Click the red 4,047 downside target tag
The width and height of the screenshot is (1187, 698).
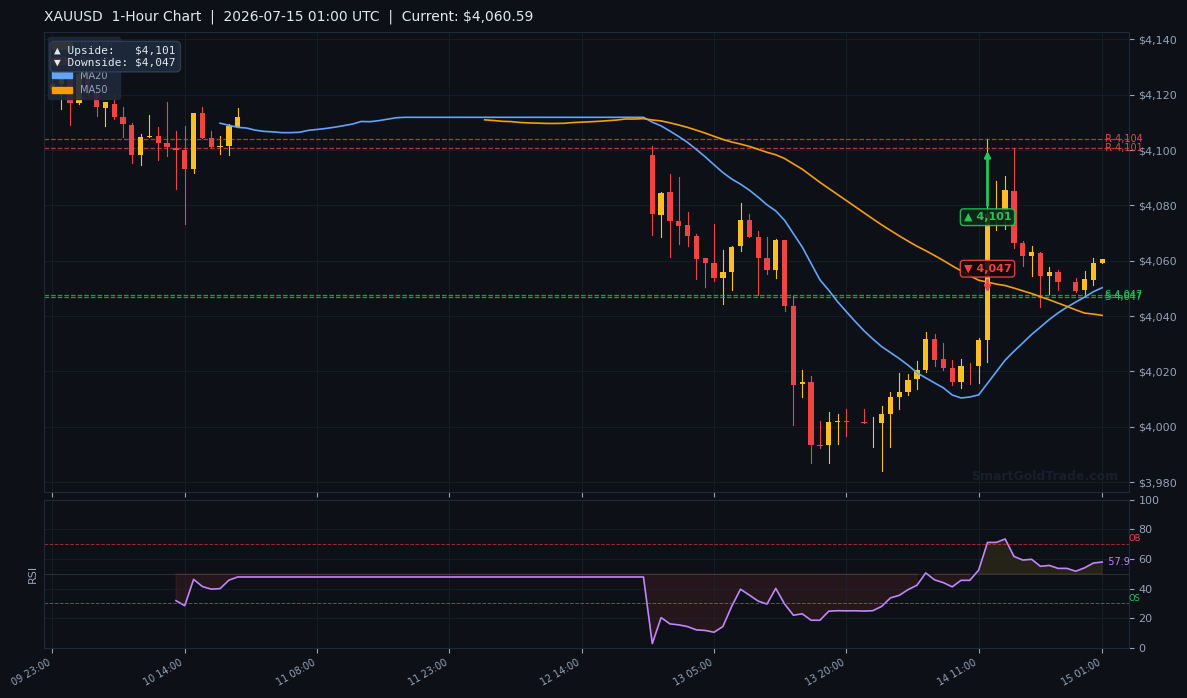[987, 269]
